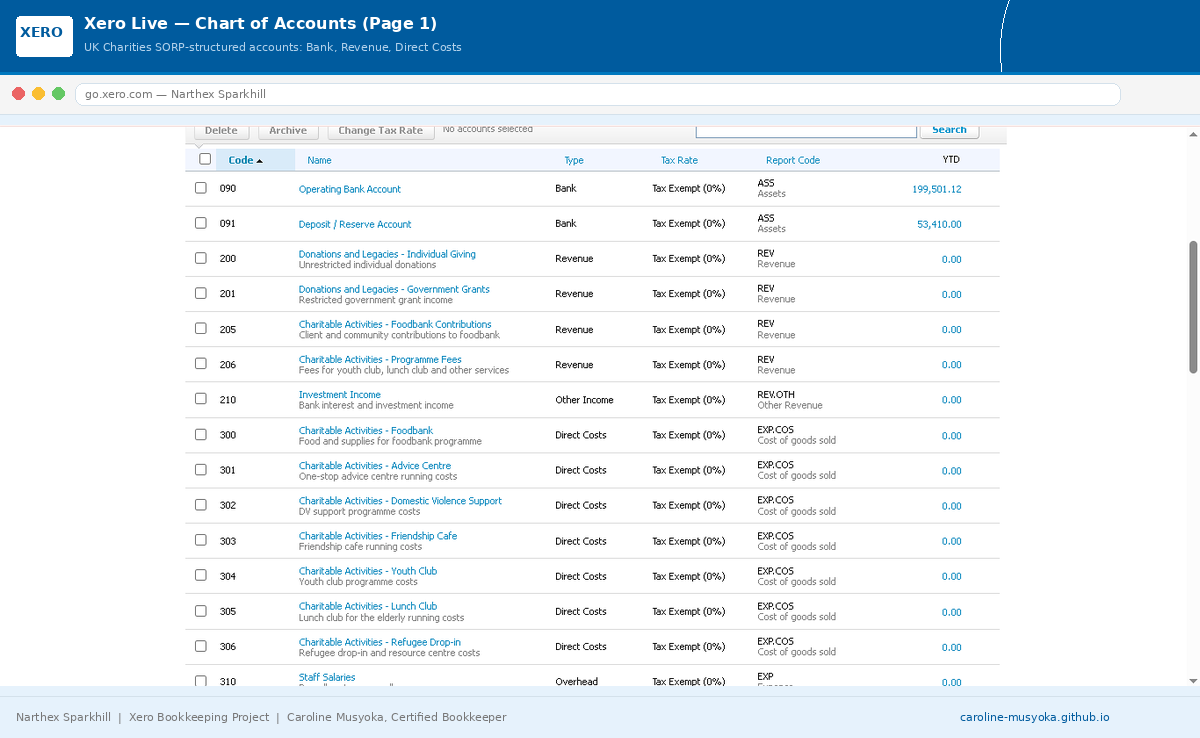Viewport: 1200px width, 738px height.
Task: Sort by the Name column header
Action: pyautogui.click(x=319, y=160)
